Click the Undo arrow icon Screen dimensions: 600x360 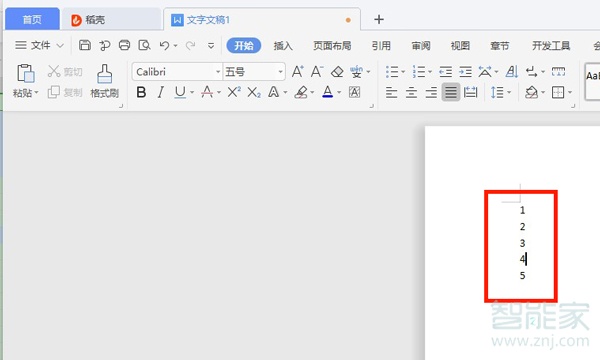(164, 46)
